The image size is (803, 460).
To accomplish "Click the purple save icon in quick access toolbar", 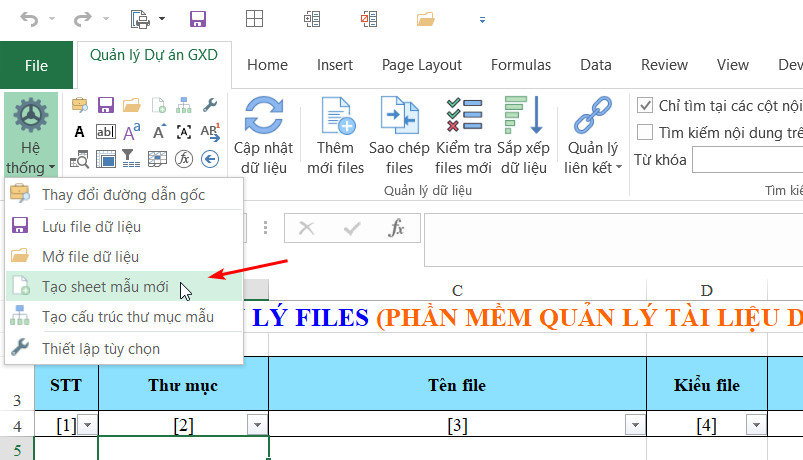I will click(197, 19).
